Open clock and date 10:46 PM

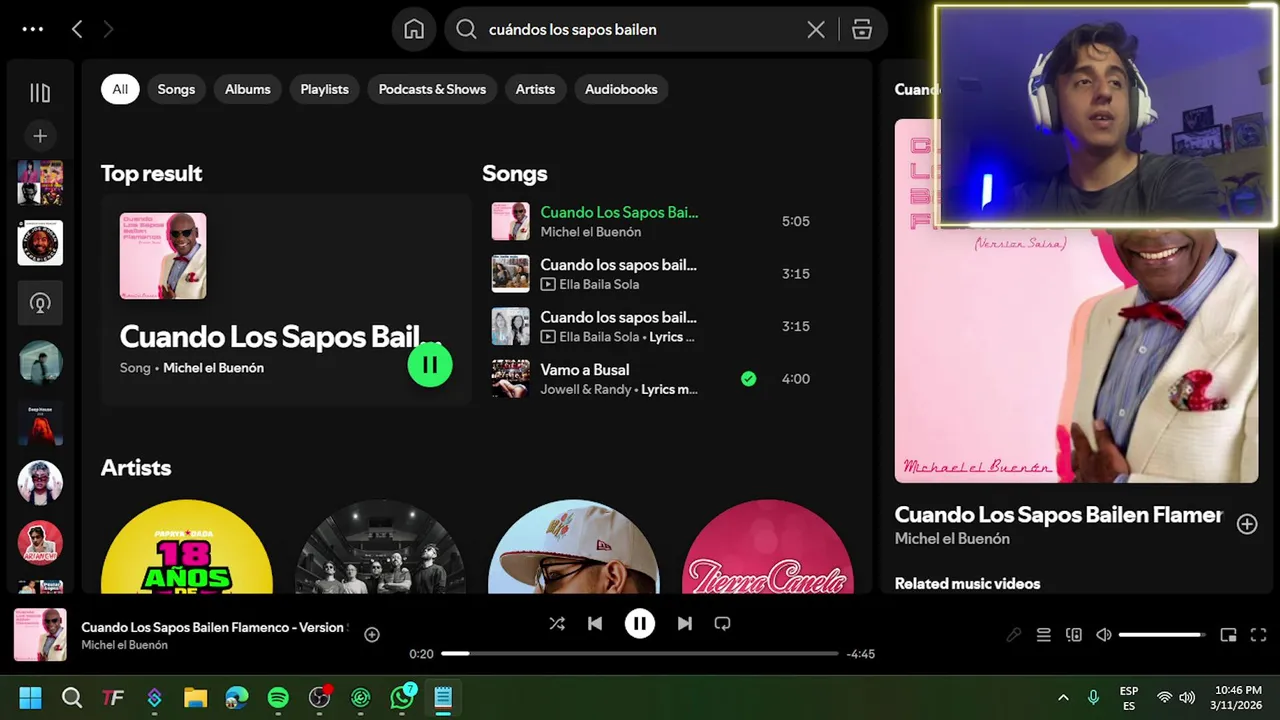pyautogui.click(x=1238, y=698)
